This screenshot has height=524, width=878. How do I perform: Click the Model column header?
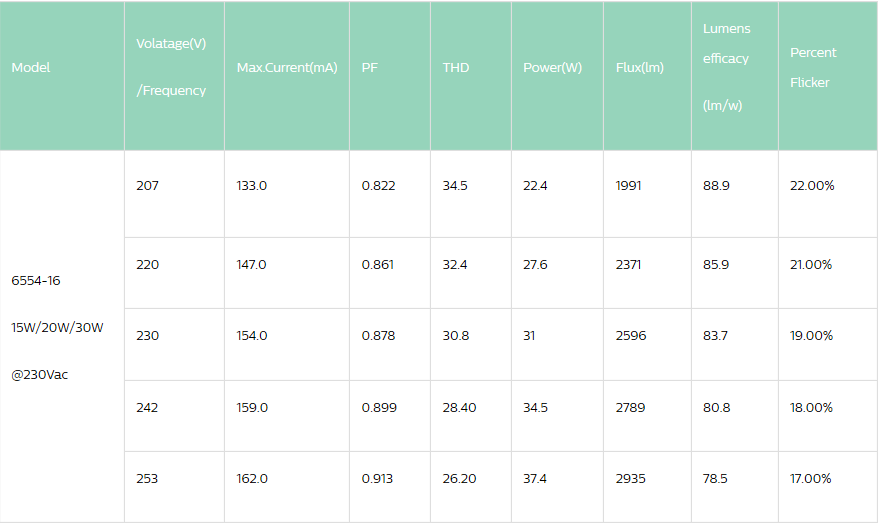62,76
